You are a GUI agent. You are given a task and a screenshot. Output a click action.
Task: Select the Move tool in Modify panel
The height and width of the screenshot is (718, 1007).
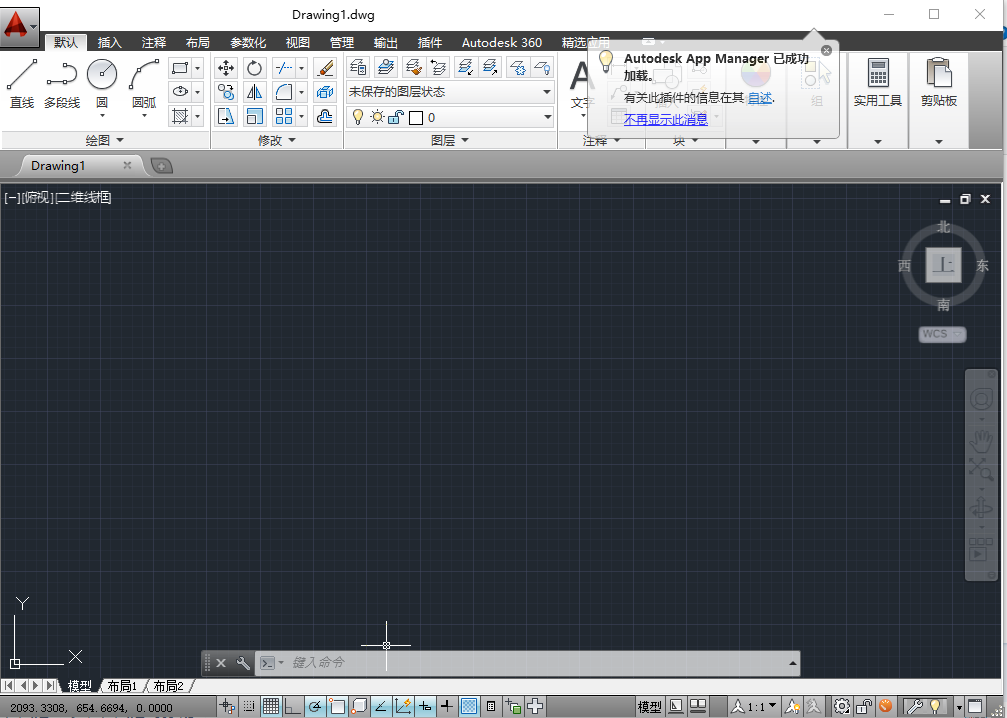[x=226, y=68]
